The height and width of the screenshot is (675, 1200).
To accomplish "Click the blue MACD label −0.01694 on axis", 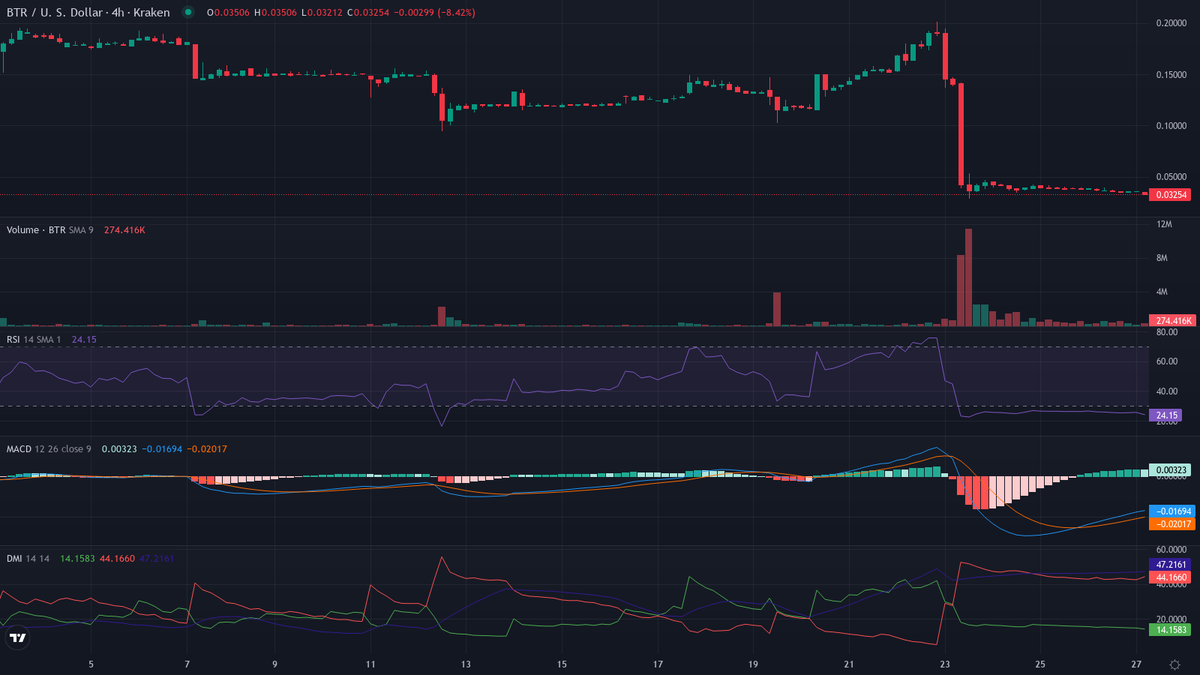I will coord(1172,510).
